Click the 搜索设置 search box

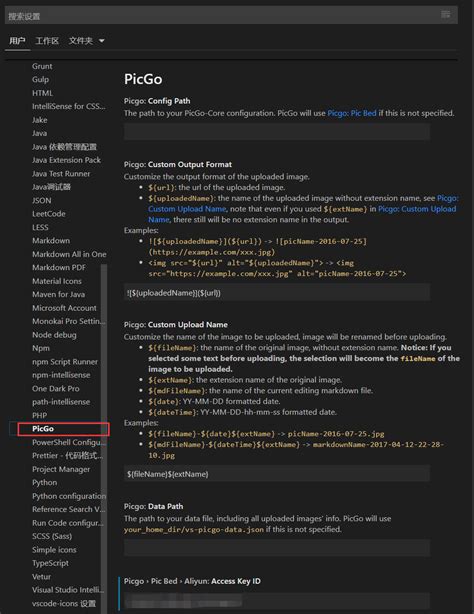pos(231,16)
